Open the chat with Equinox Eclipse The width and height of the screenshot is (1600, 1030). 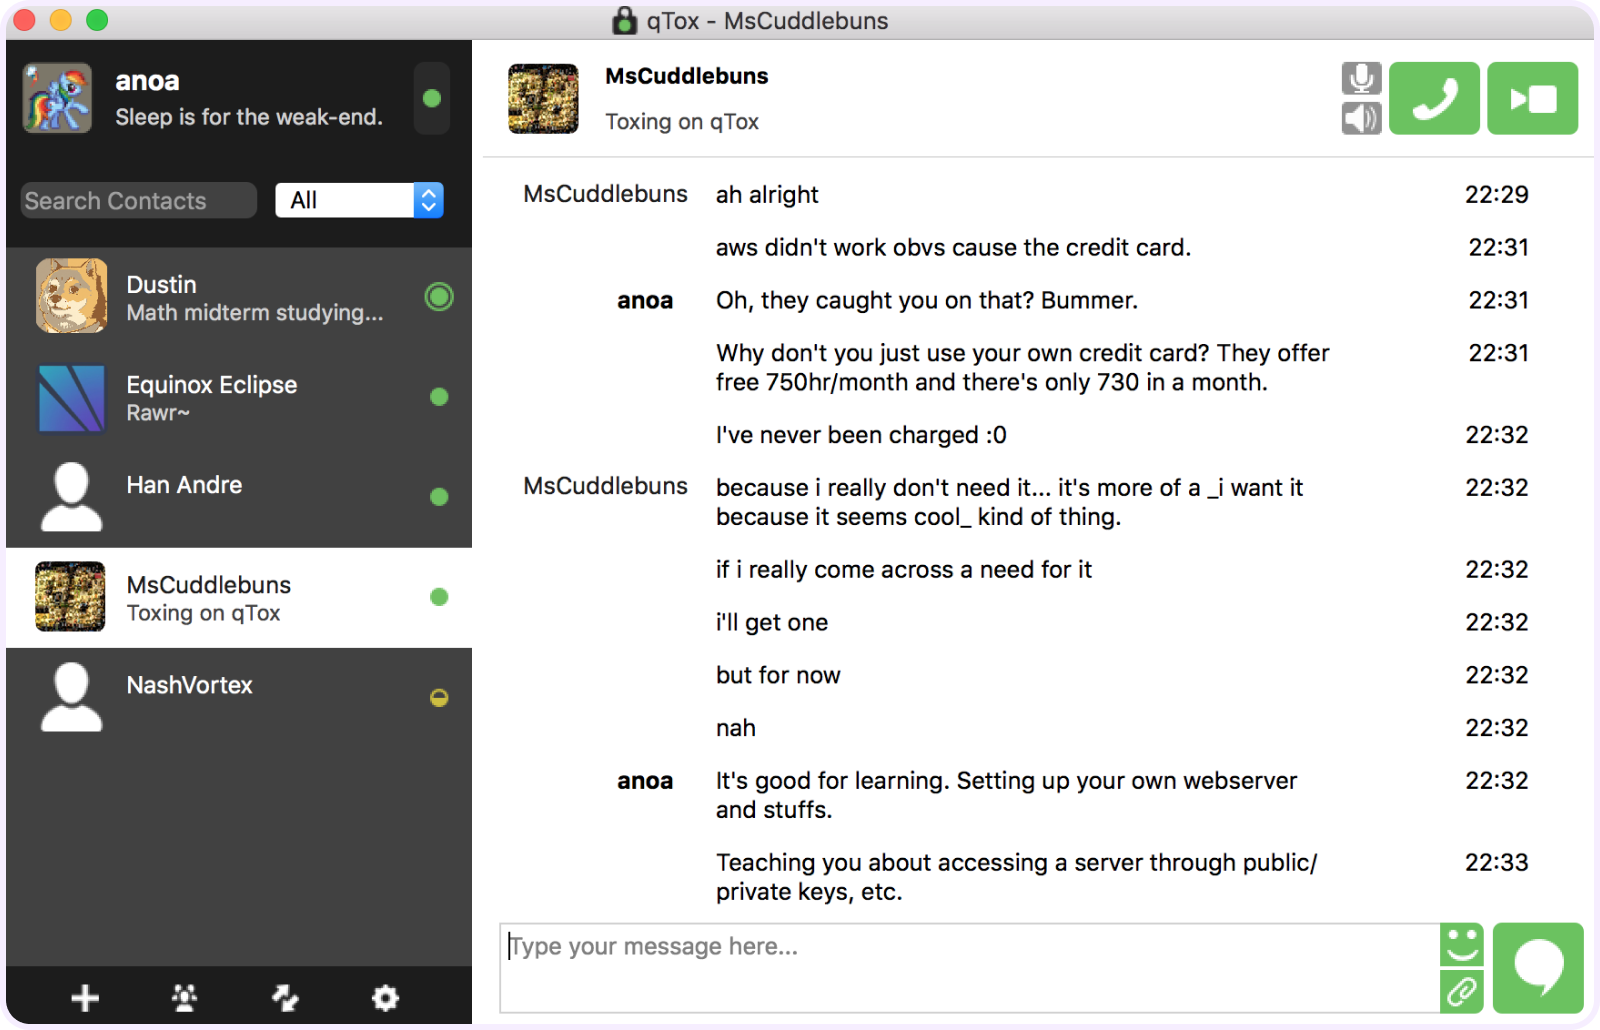[x=239, y=397]
